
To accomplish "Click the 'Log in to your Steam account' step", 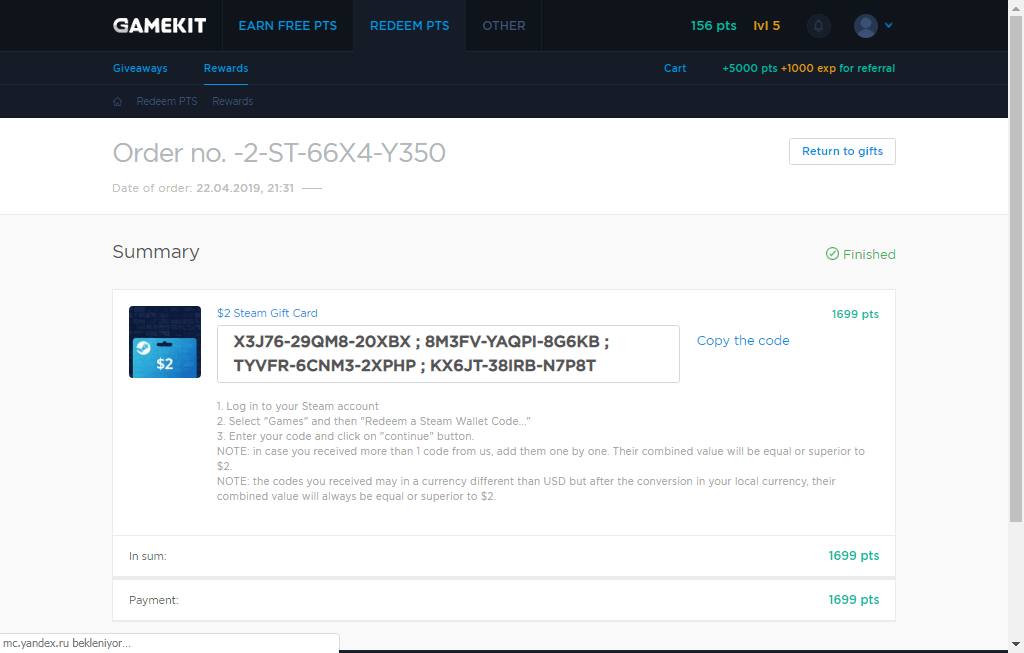I will pyautogui.click(x=298, y=406).
